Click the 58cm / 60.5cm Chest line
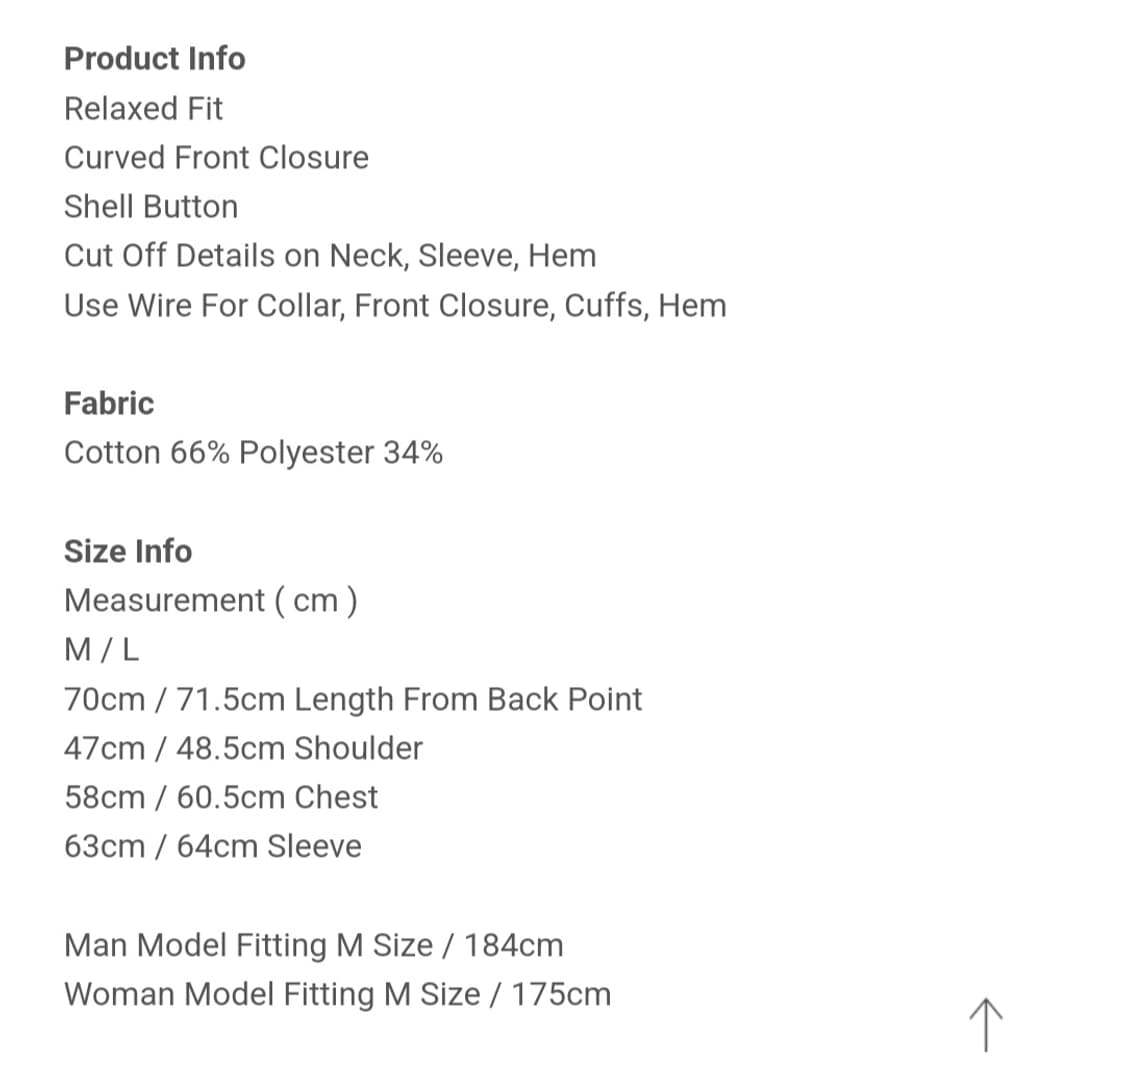The width and height of the screenshot is (1125, 1069). pyautogui.click(x=221, y=797)
